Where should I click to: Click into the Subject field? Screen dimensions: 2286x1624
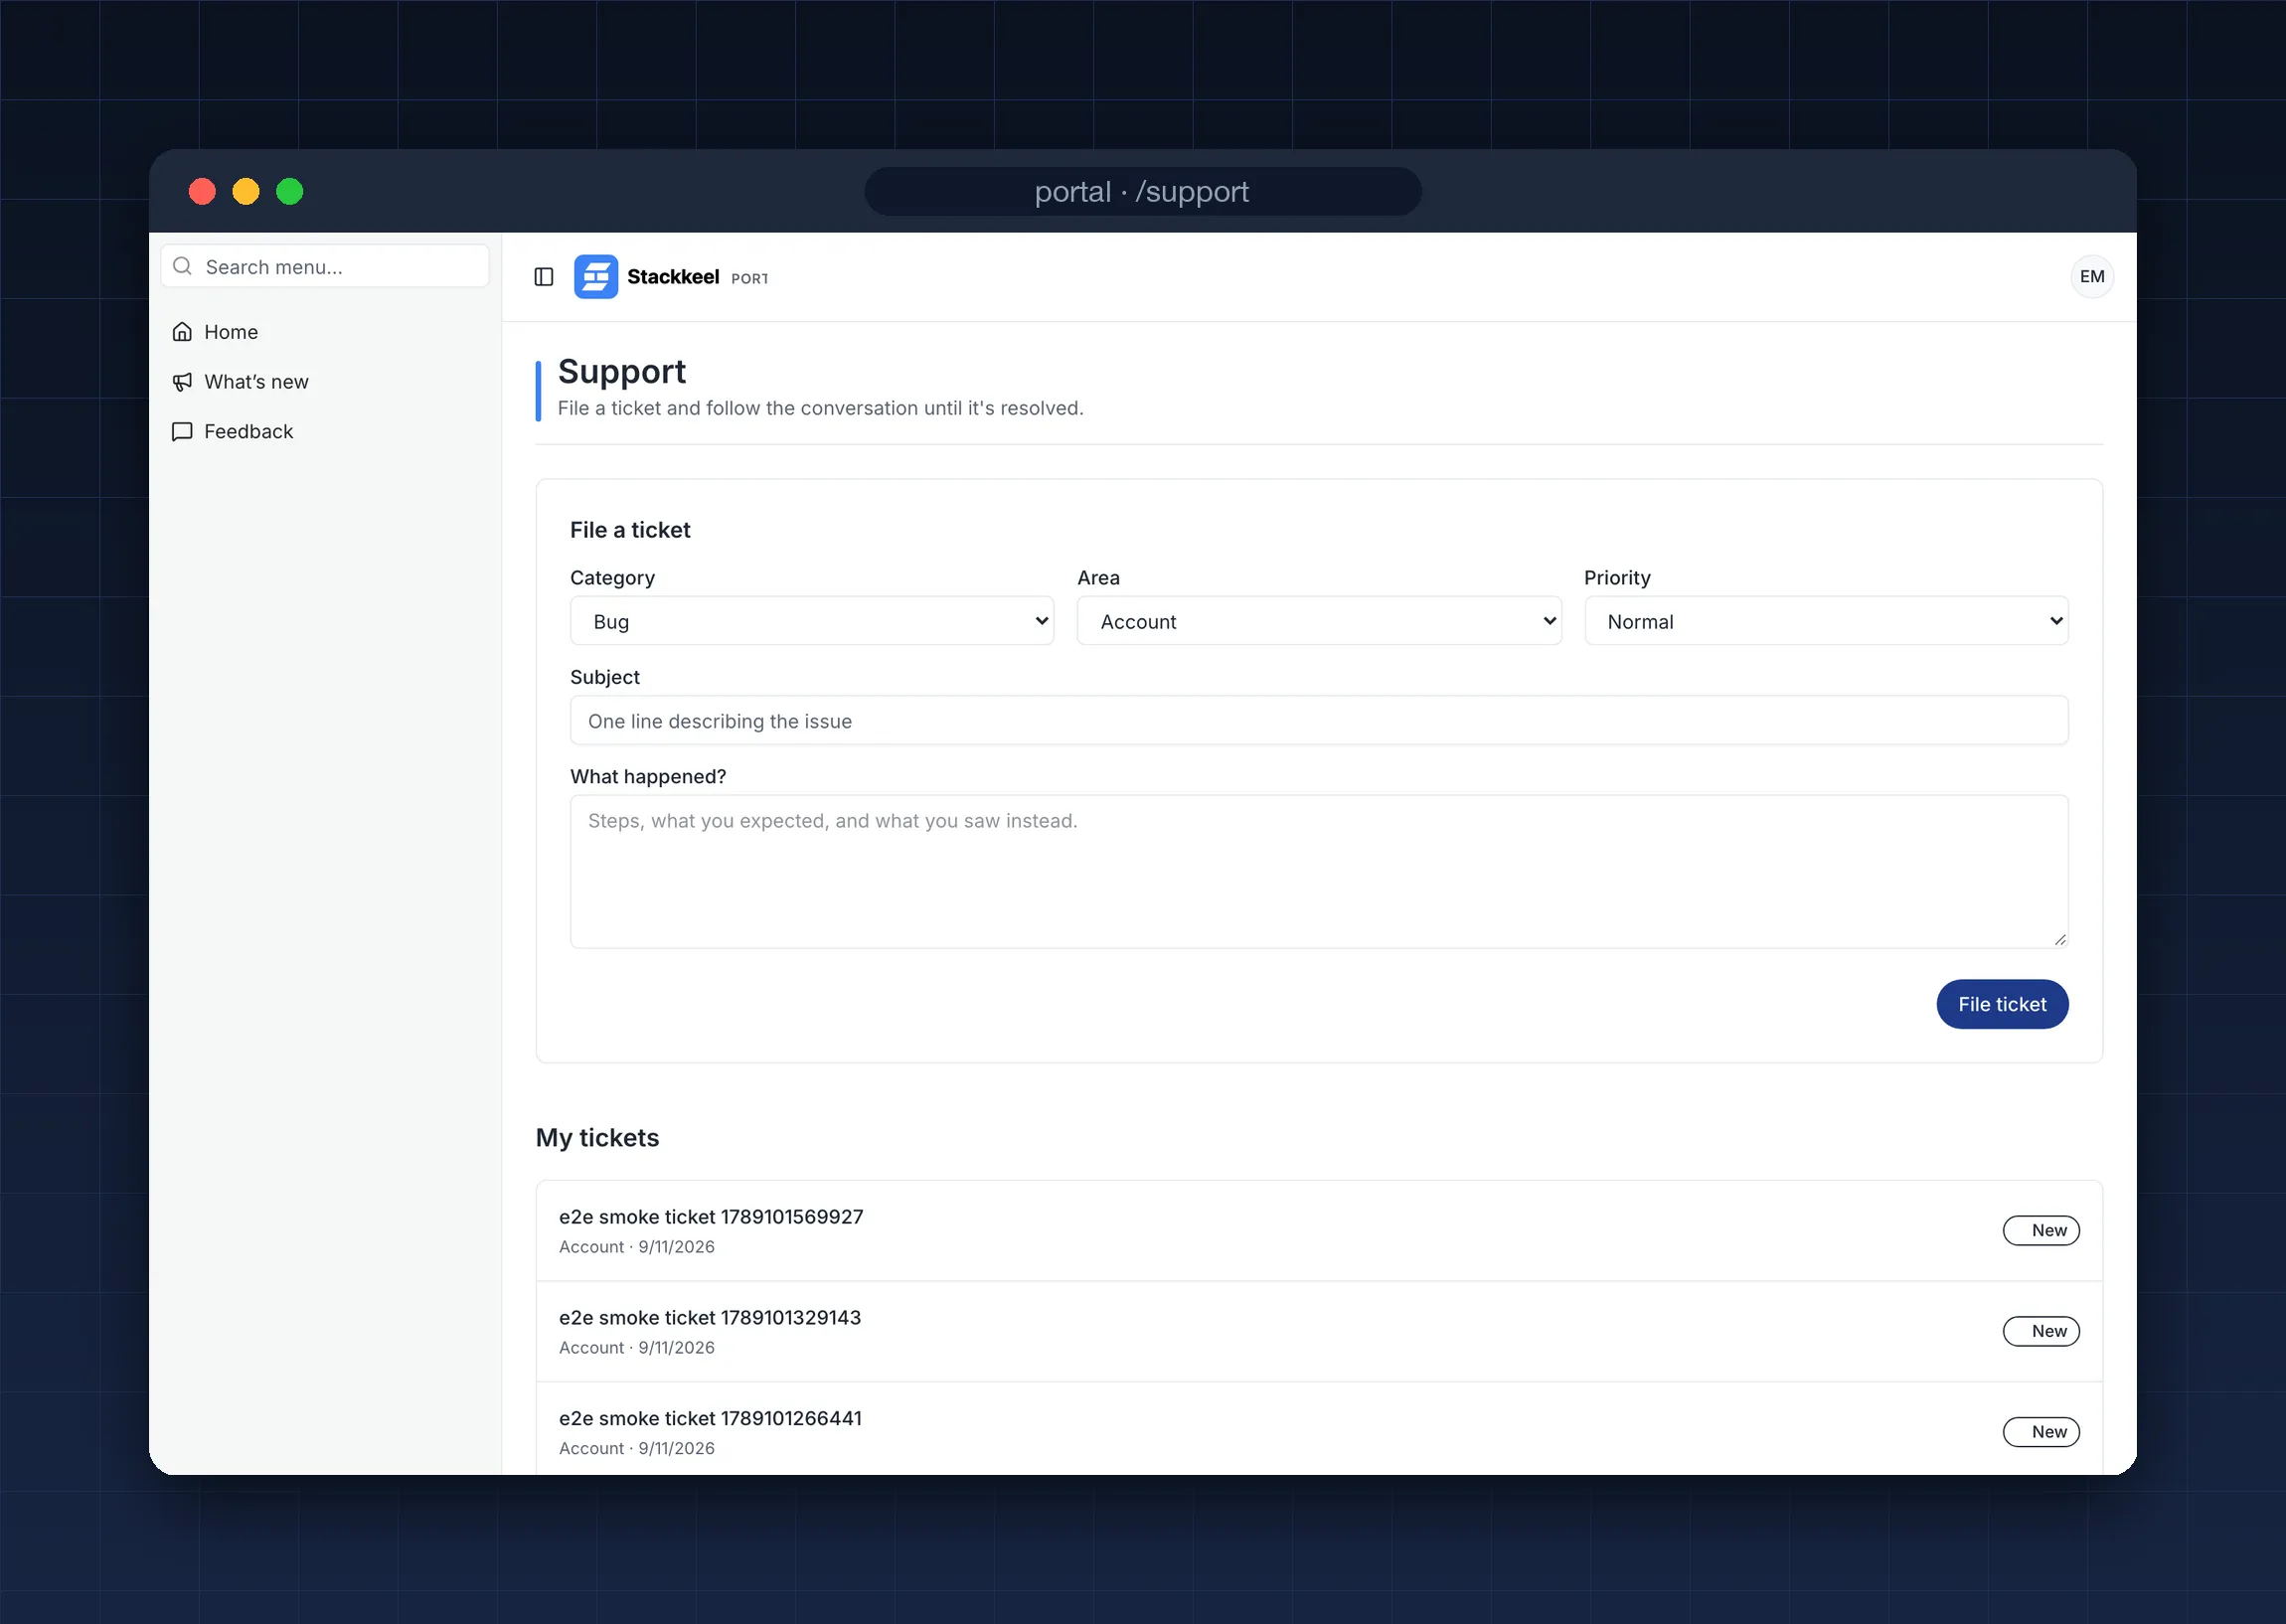tap(1319, 721)
